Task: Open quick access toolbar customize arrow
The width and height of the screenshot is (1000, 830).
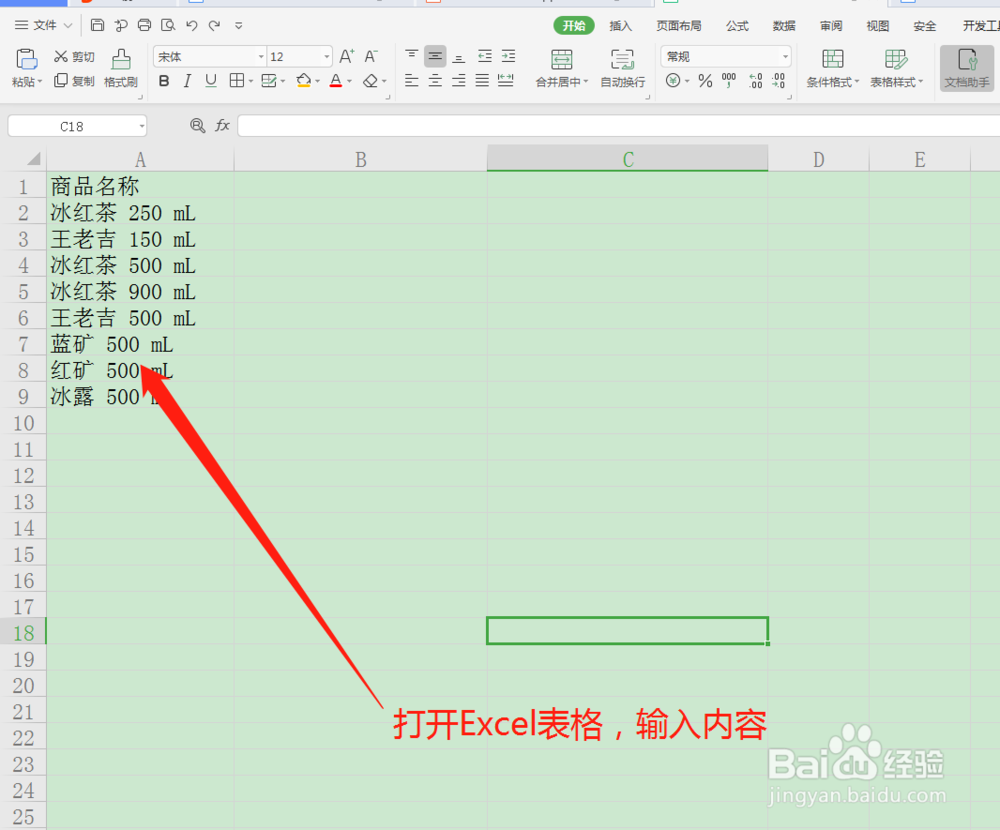Action: [239, 26]
